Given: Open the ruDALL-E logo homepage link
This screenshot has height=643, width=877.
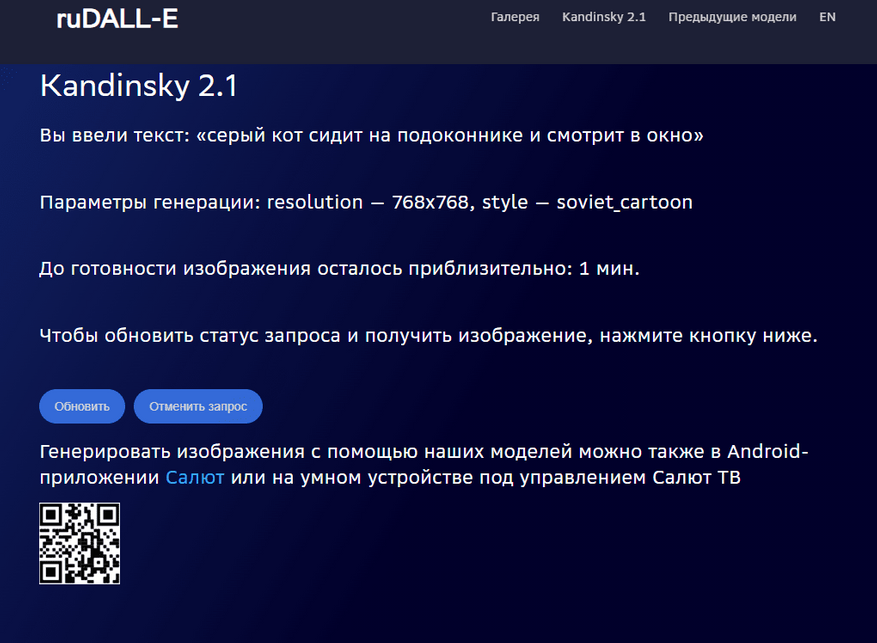Looking at the screenshot, I should tap(117, 19).
